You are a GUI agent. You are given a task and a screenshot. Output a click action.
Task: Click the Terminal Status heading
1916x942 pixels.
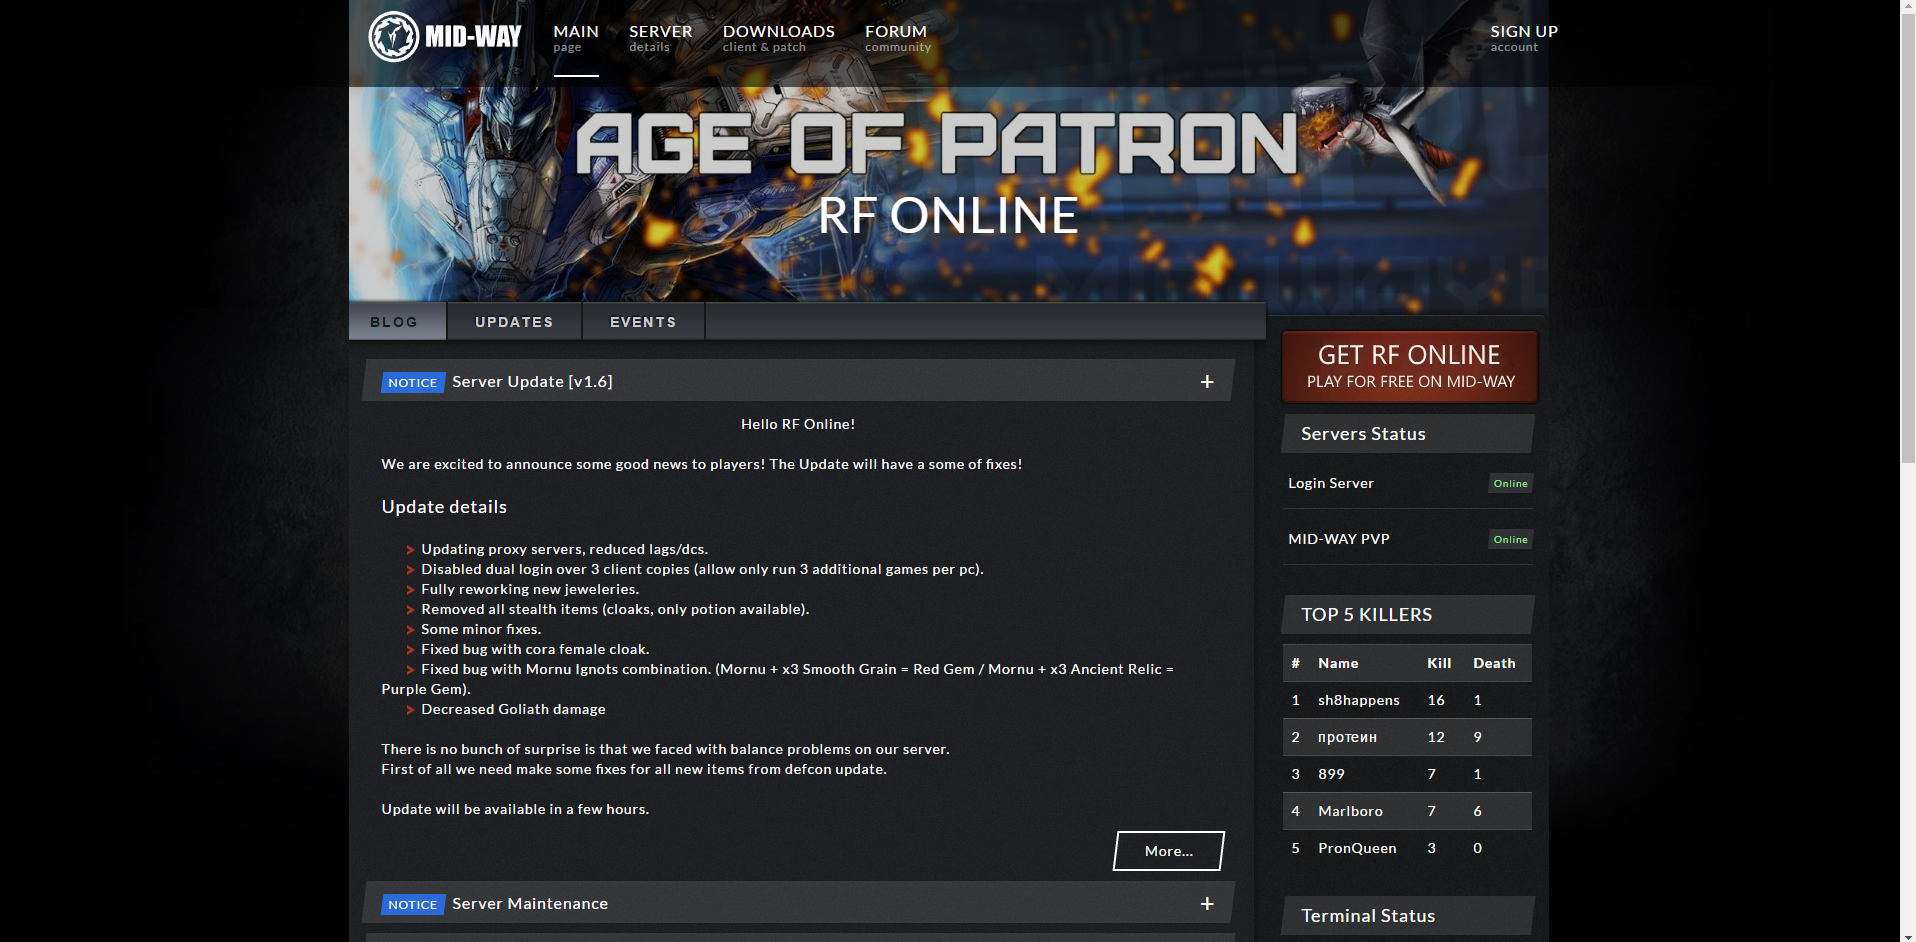point(1368,916)
